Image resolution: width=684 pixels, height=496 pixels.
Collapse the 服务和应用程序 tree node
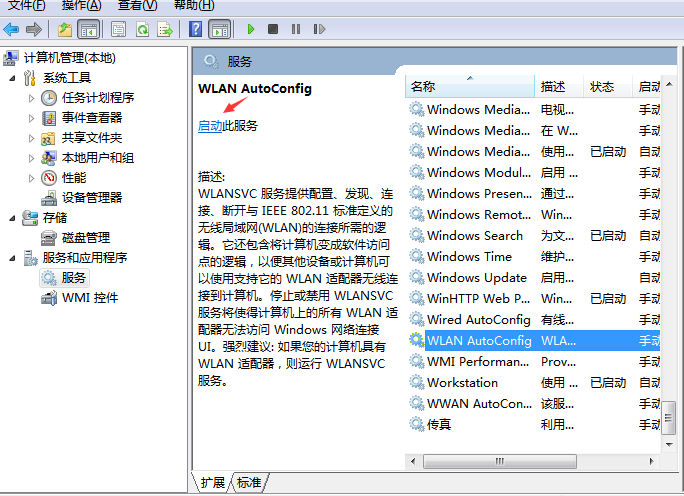tap(12, 258)
